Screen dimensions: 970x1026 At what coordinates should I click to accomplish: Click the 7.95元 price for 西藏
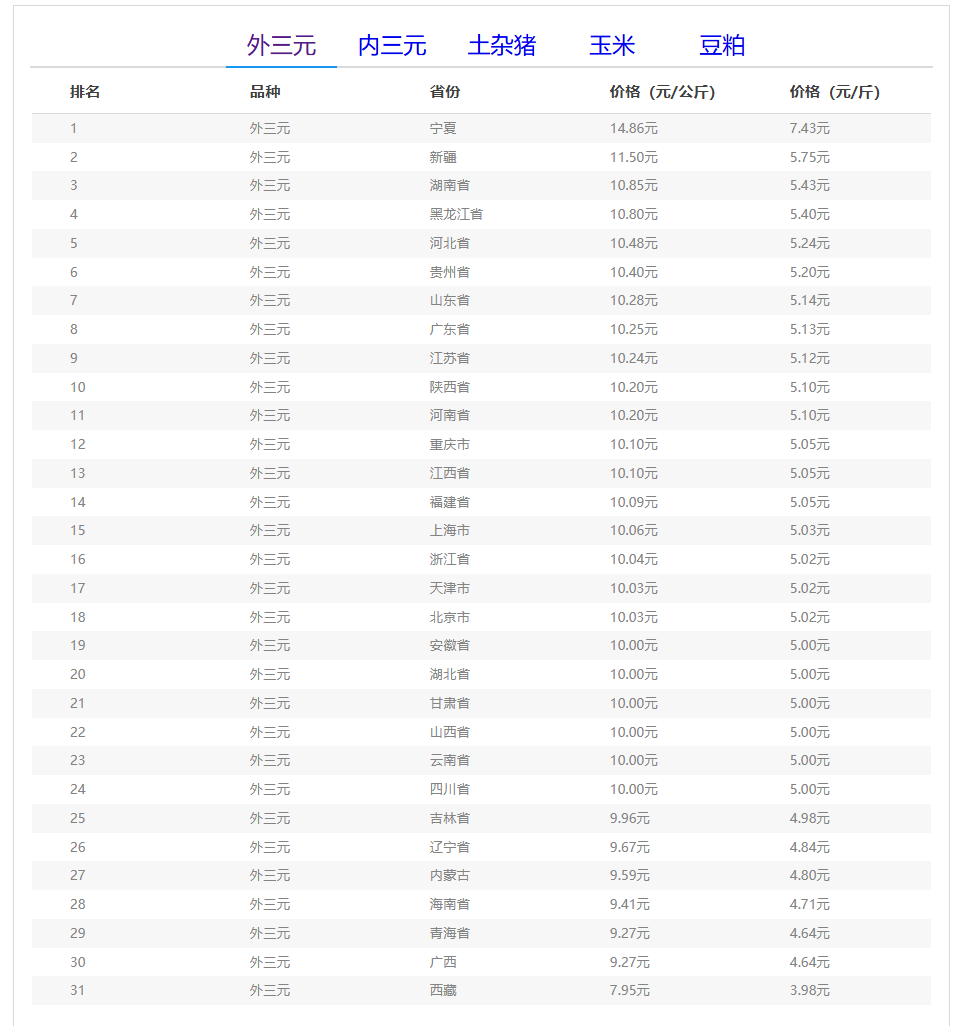click(x=630, y=990)
